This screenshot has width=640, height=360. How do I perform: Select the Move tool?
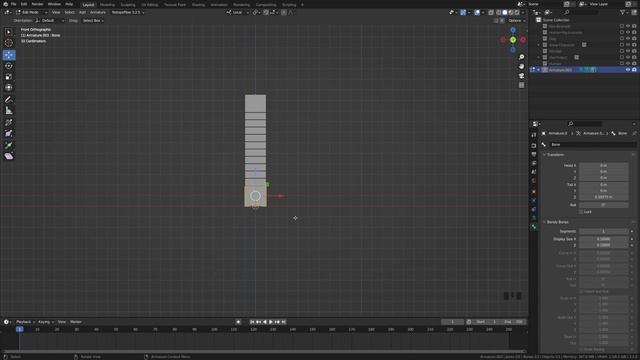(x=9, y=55)
